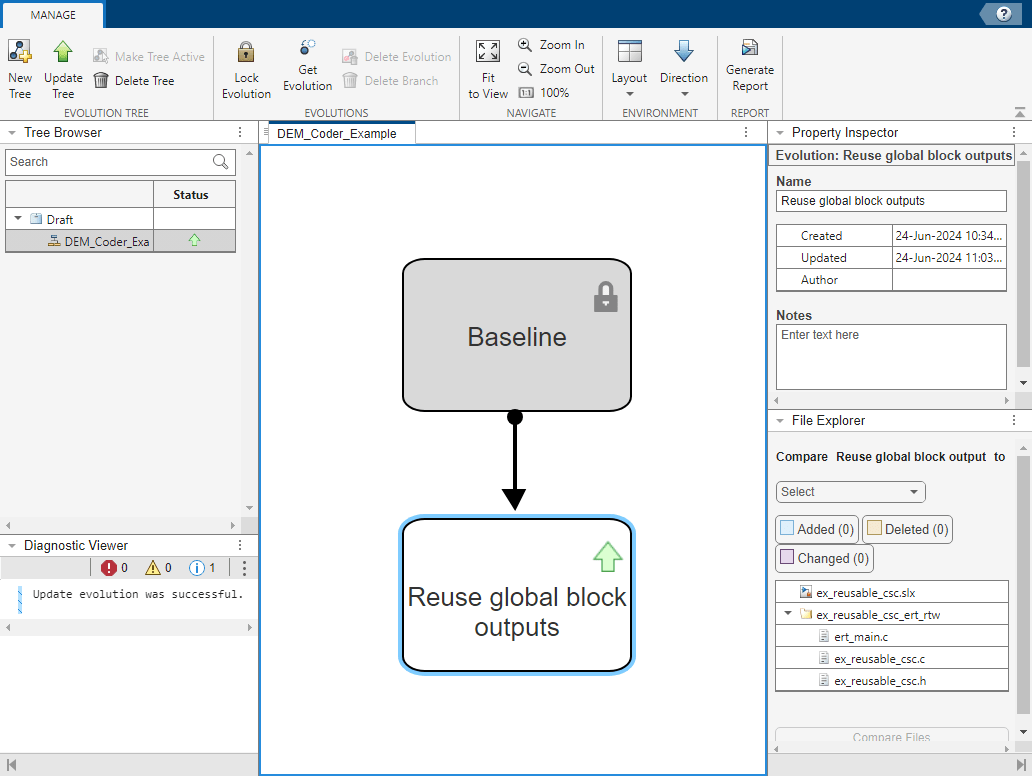Open the compare Select dropdown
1032x776 pixels.
pyautogui.click(x=850, y=492)
